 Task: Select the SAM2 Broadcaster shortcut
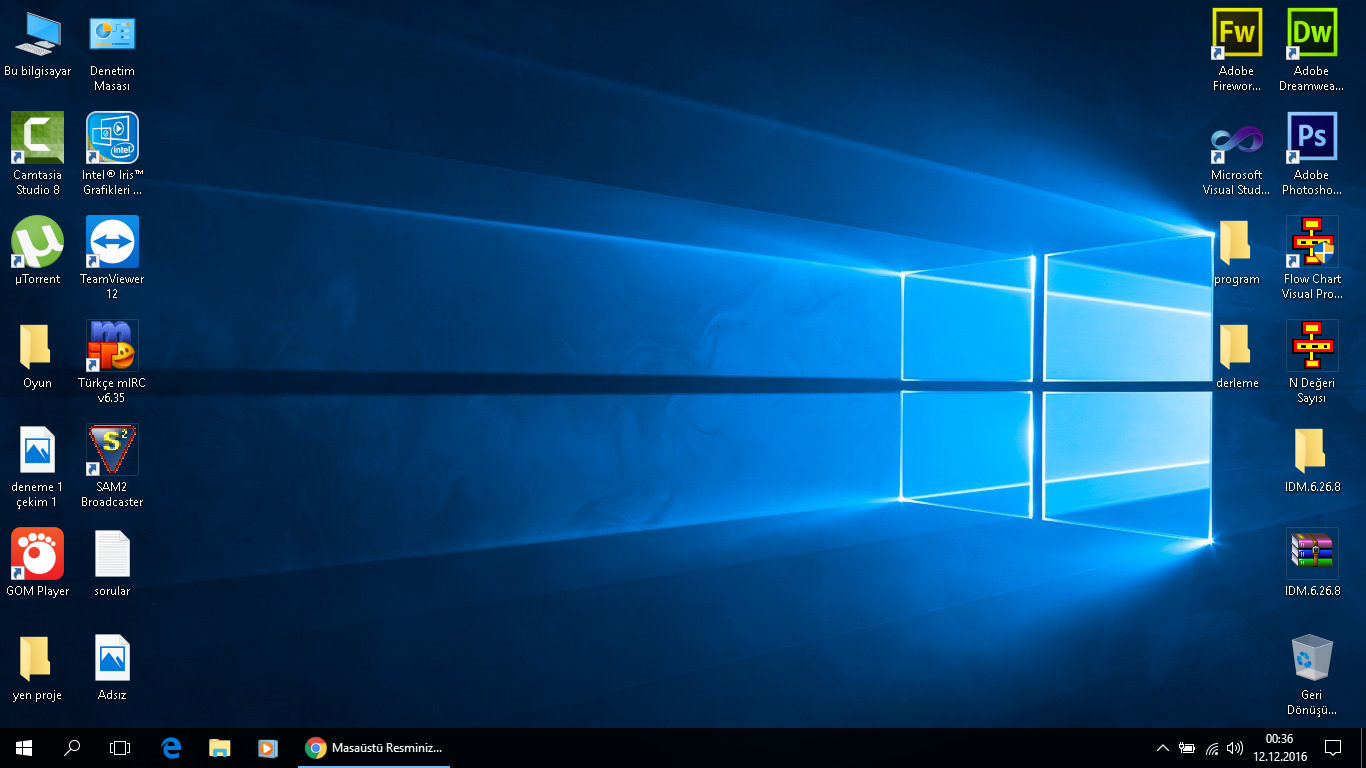[x=112, y=467]
